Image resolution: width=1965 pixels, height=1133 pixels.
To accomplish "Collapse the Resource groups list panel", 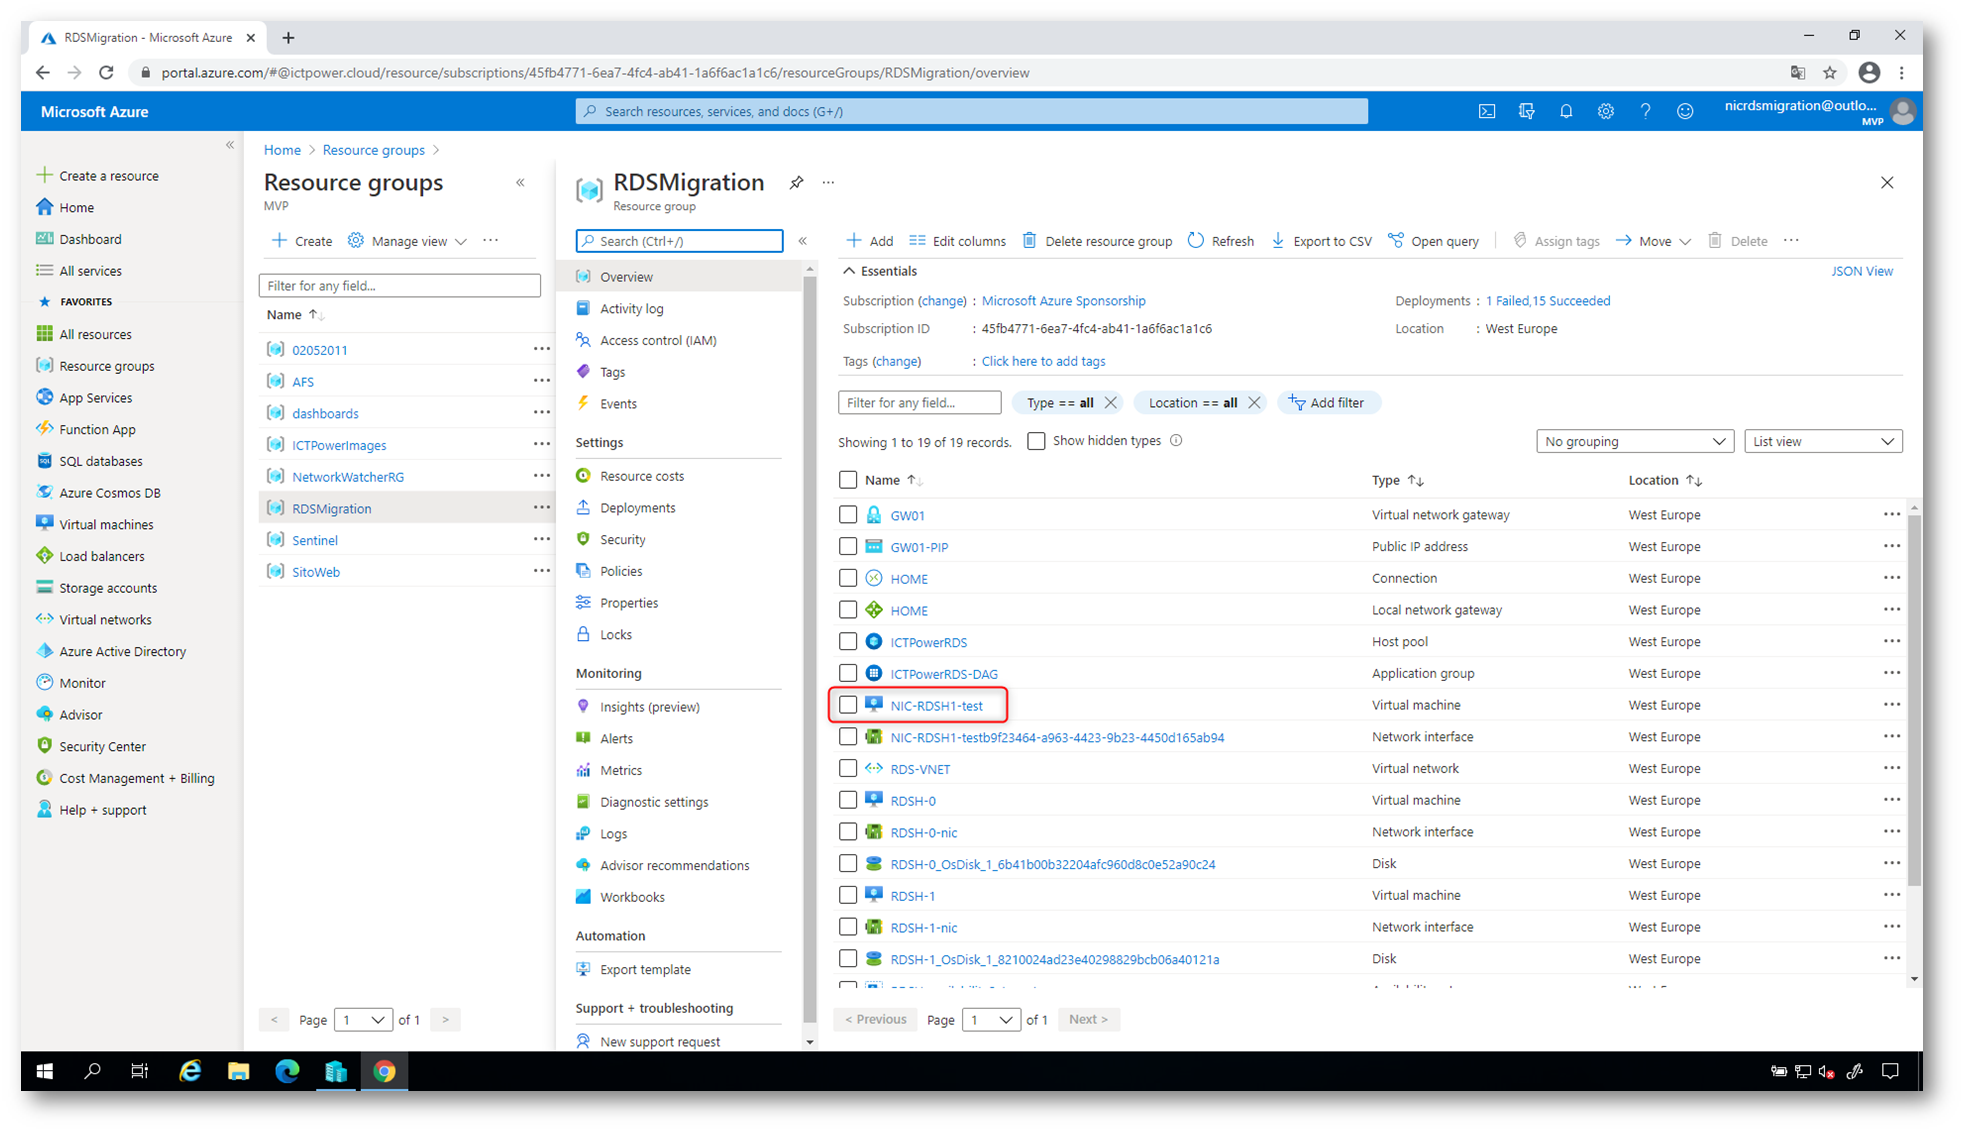I will click(x=520, y=182).
